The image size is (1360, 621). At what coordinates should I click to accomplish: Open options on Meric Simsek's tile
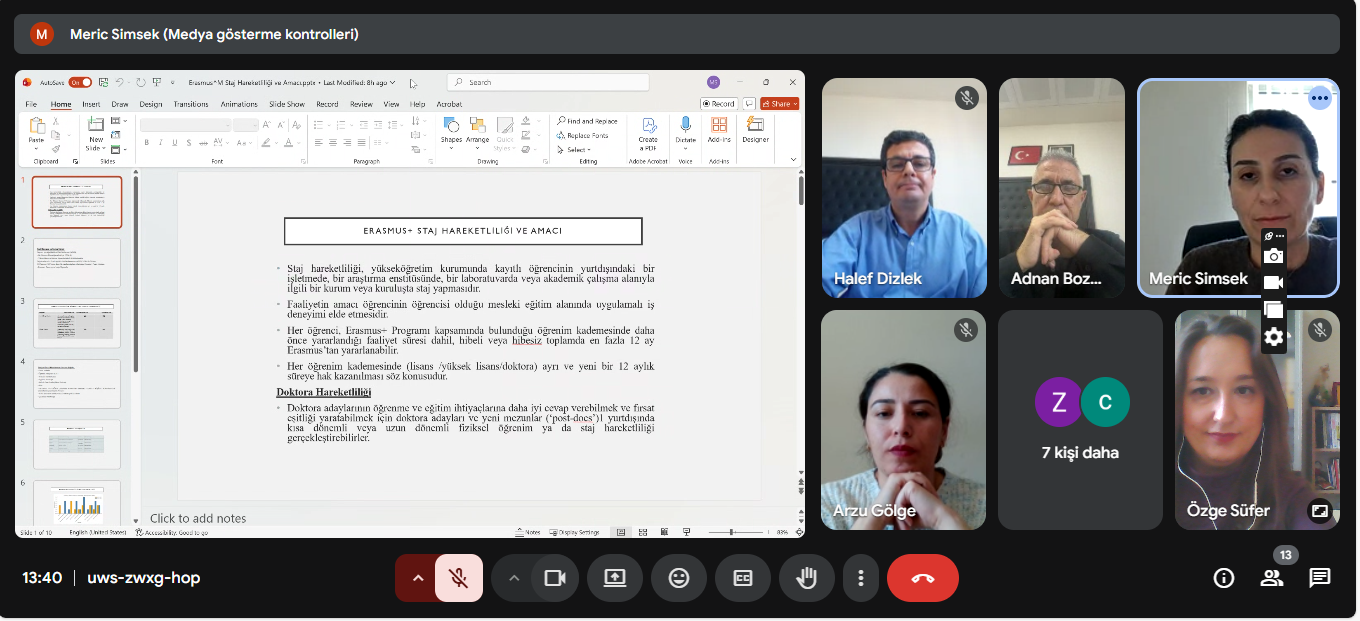tap(1320, 98)
